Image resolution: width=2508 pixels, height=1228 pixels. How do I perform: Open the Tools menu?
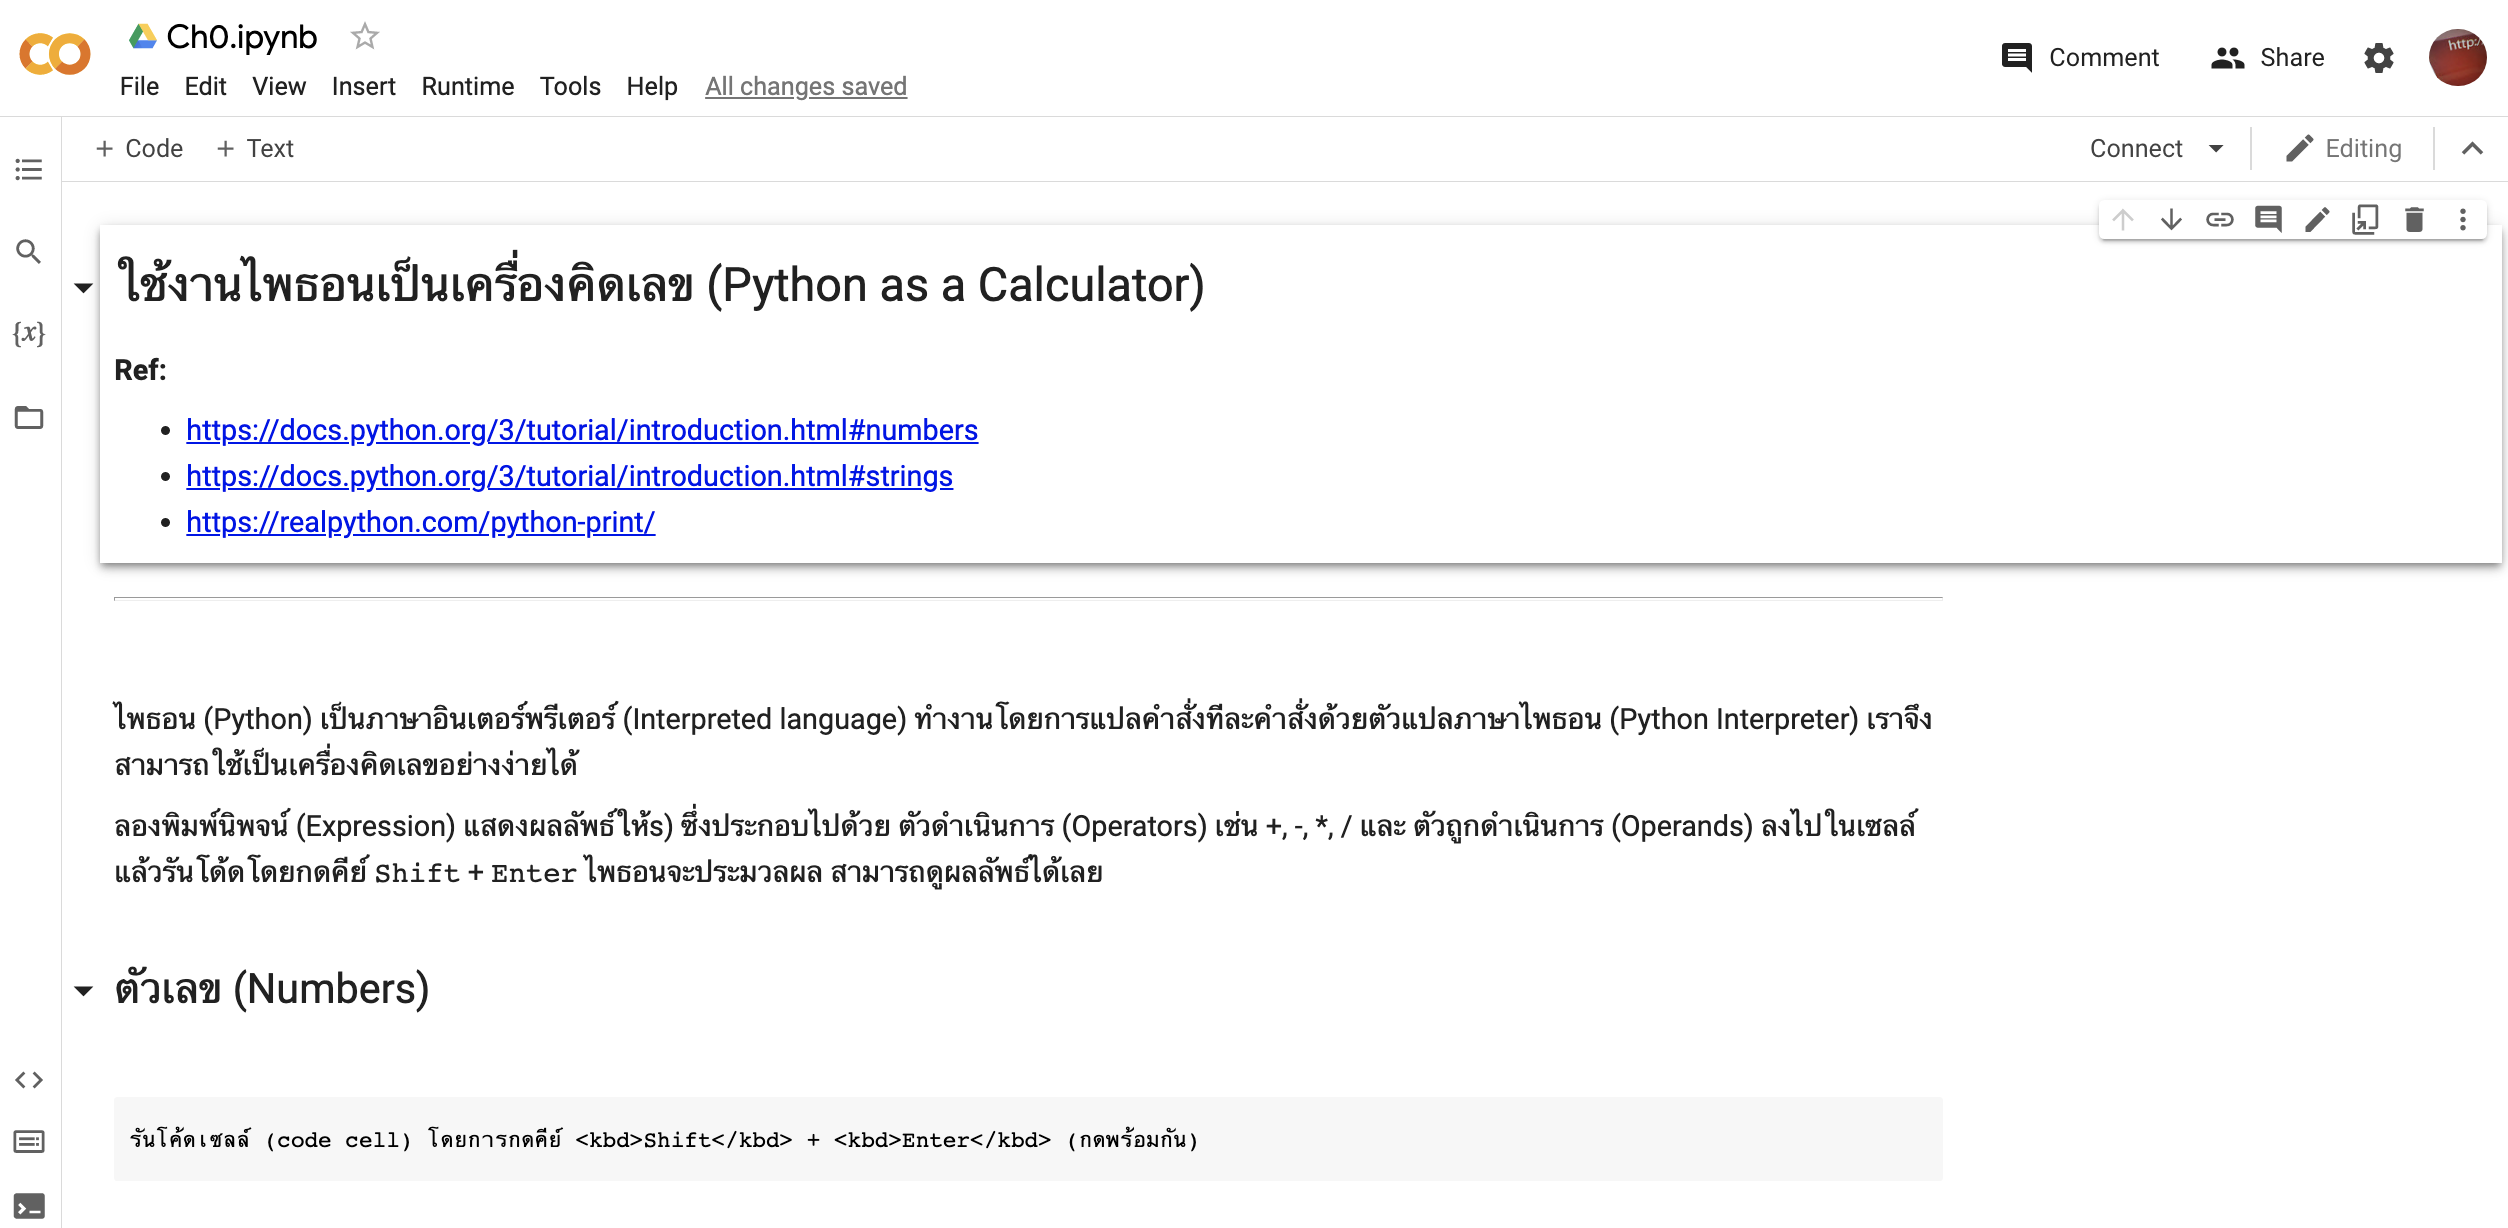(x=570, y=87)
